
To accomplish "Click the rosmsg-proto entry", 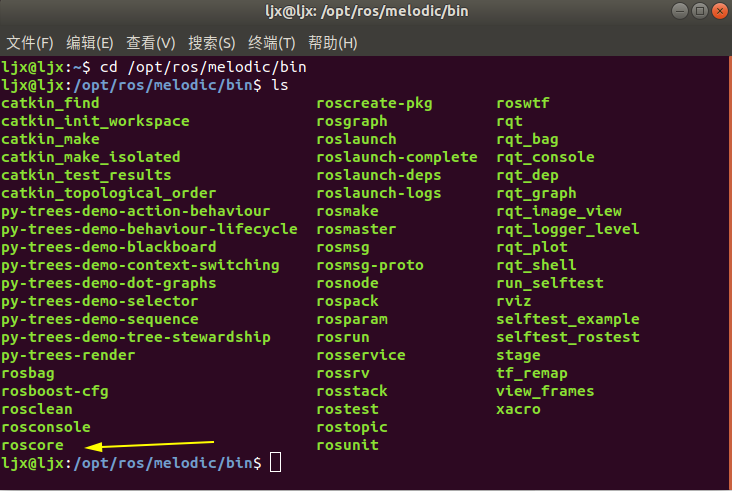I will 370,265.
